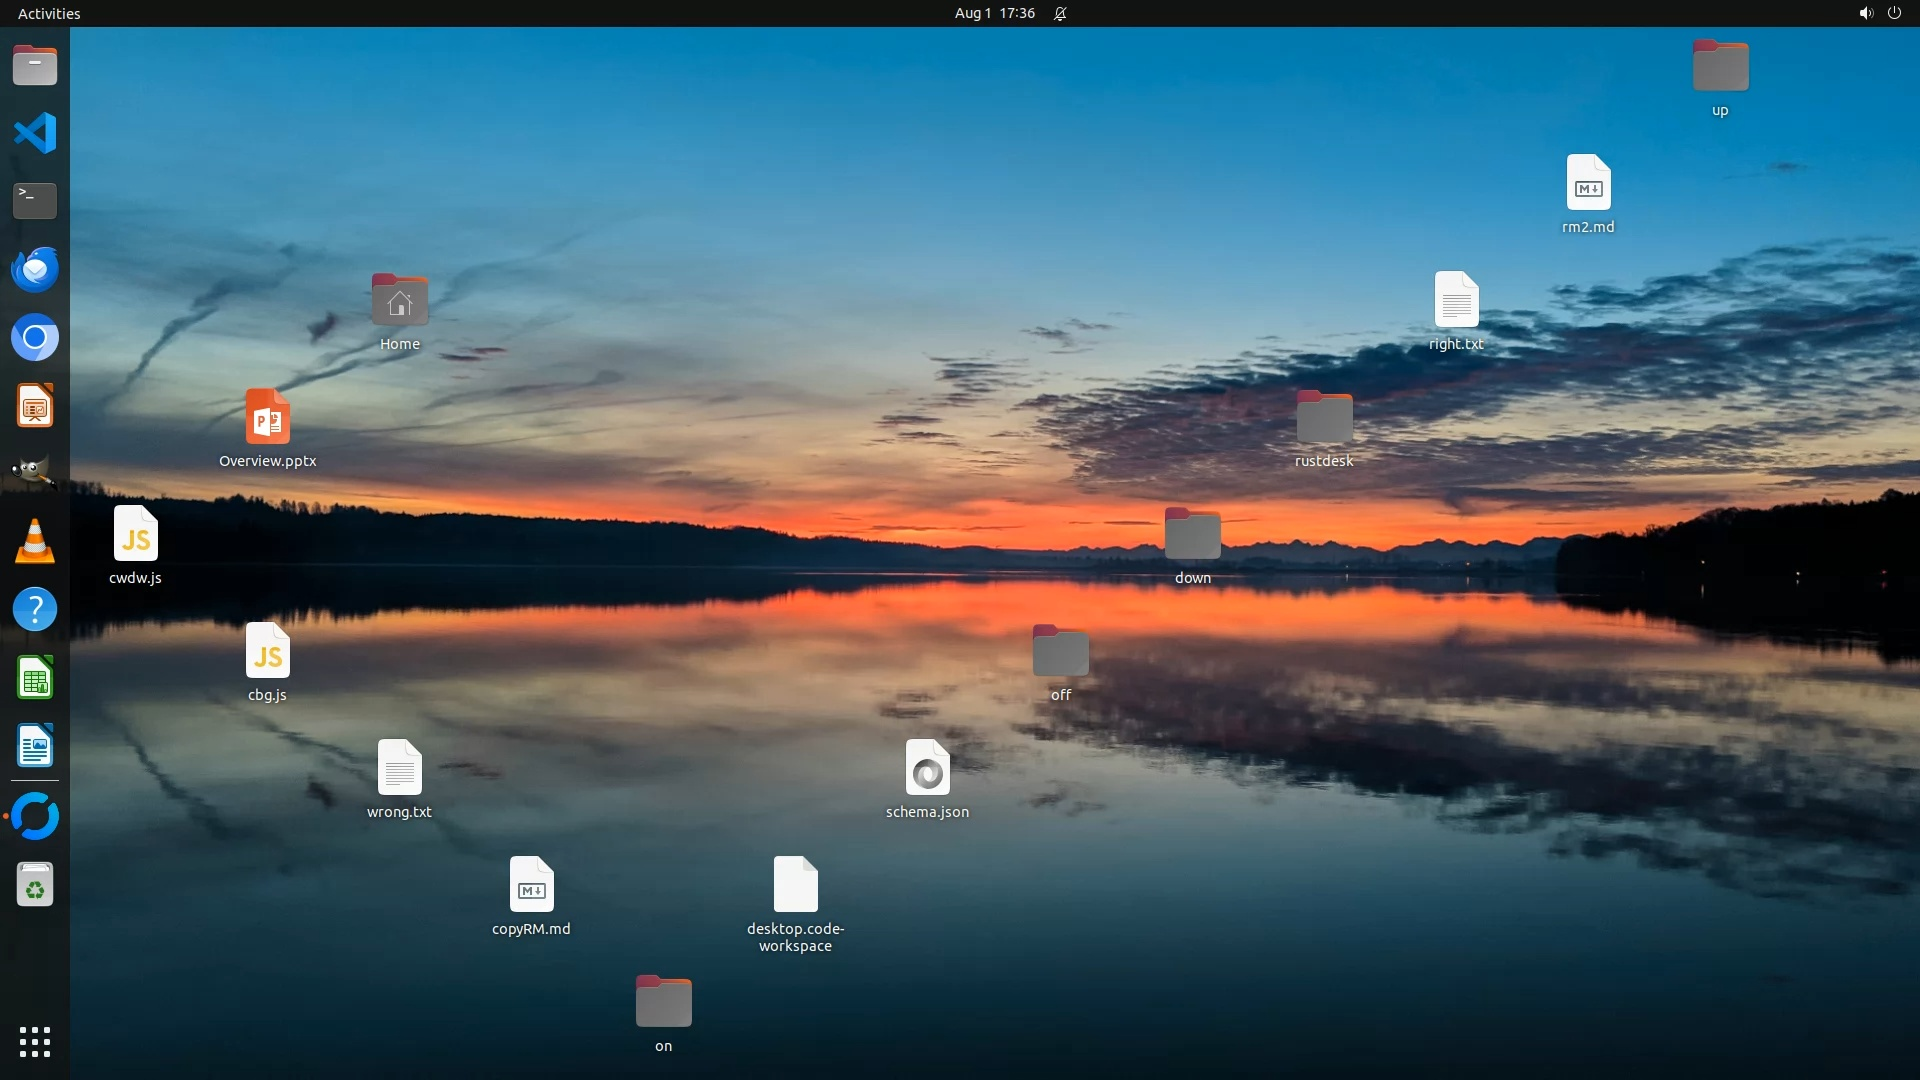Open LibreOffice Calc spreadsheet app
The height and width of the screenshot is (1080, 1920).
pyautogui.click(x=35, y=679)
